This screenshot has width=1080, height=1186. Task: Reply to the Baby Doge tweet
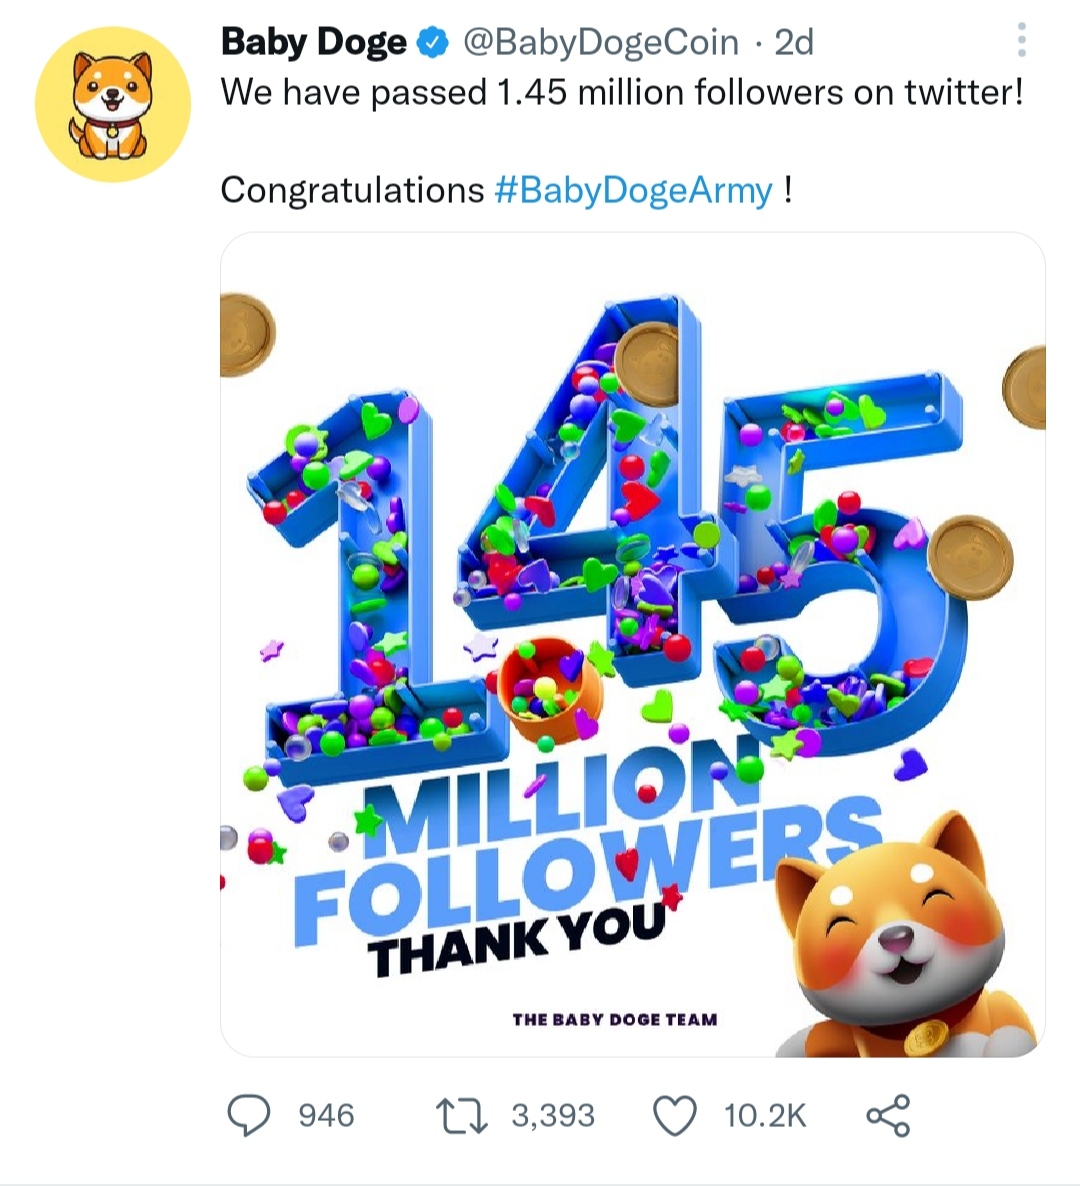coord(251,1113)
